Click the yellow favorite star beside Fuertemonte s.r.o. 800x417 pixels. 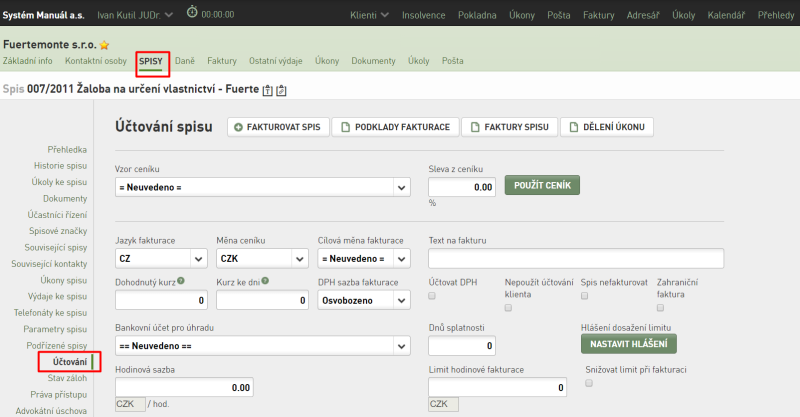pos(105,45)
